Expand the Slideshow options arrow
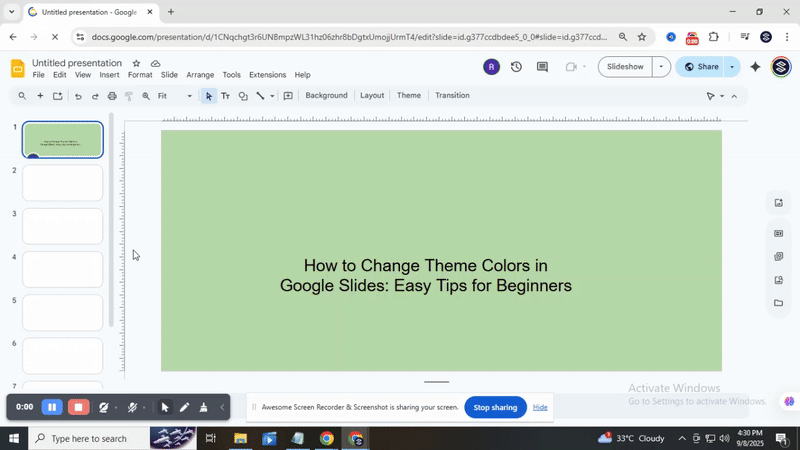The height and width of the screenshot is (450, 800). (661, 67)
